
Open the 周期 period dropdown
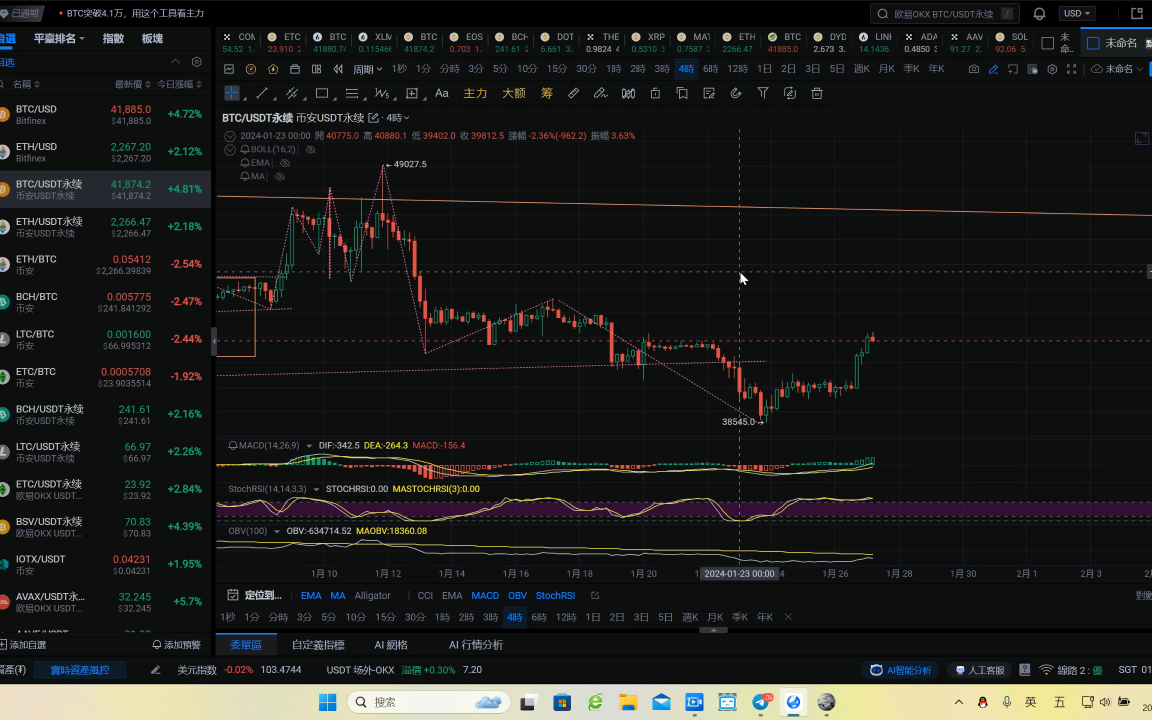point(367,69)
